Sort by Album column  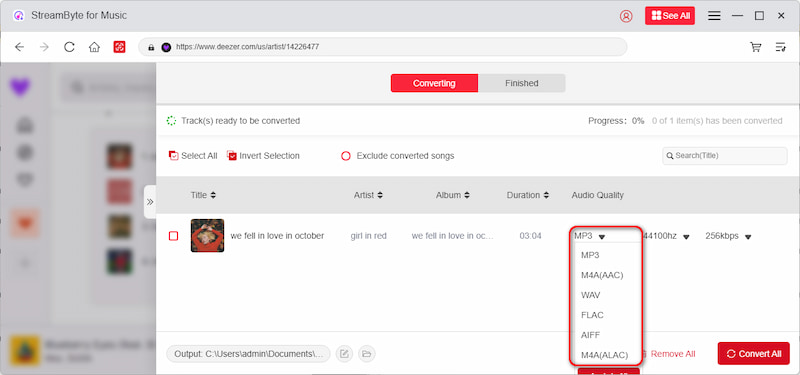coord(453,195)
